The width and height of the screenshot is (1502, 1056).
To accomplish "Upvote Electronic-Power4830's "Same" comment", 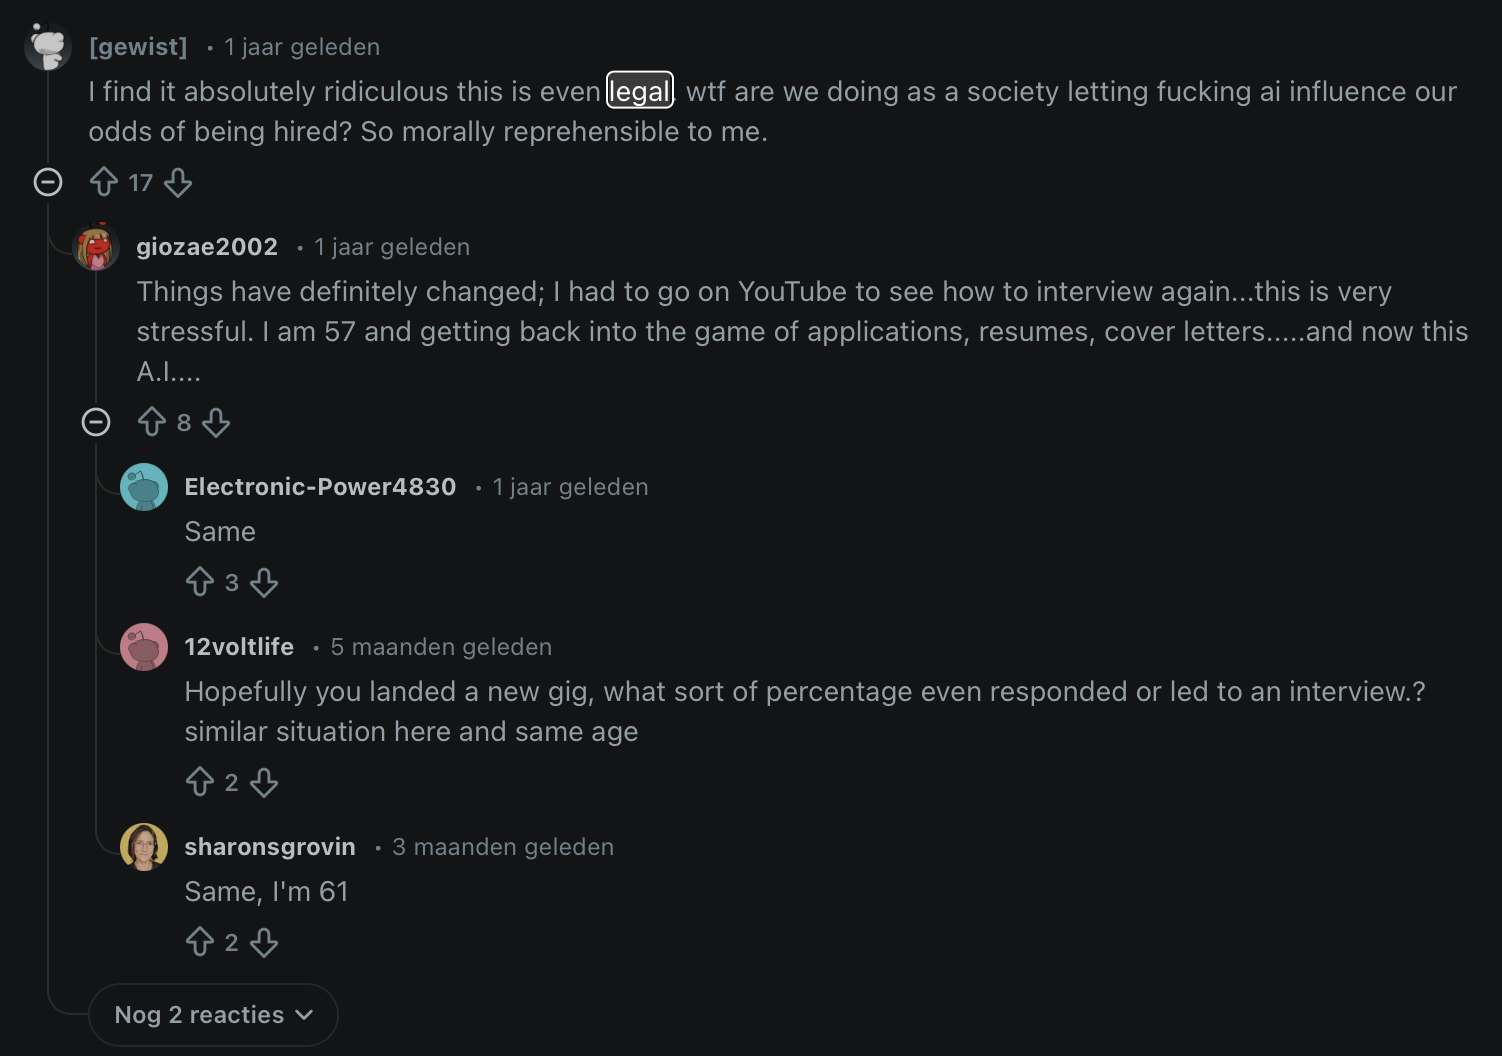I will tap(200, 582).
